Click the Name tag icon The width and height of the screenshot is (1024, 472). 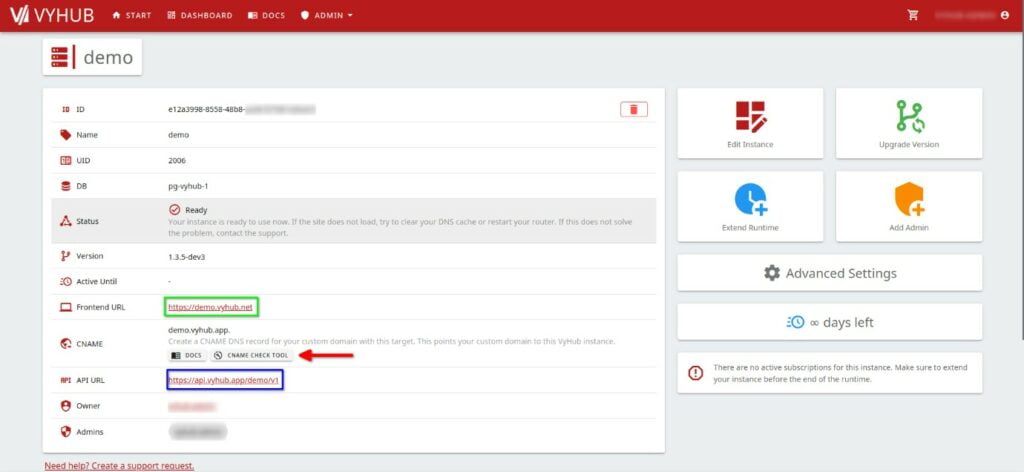click(x=65, y=135)
